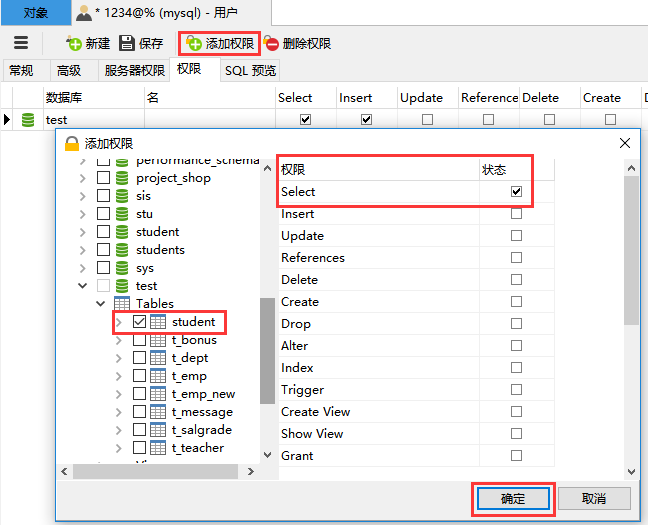This screenshot has width=648, height=525.
Task: Open the 服务器权限 tab
Action: [x=134, y=70]
